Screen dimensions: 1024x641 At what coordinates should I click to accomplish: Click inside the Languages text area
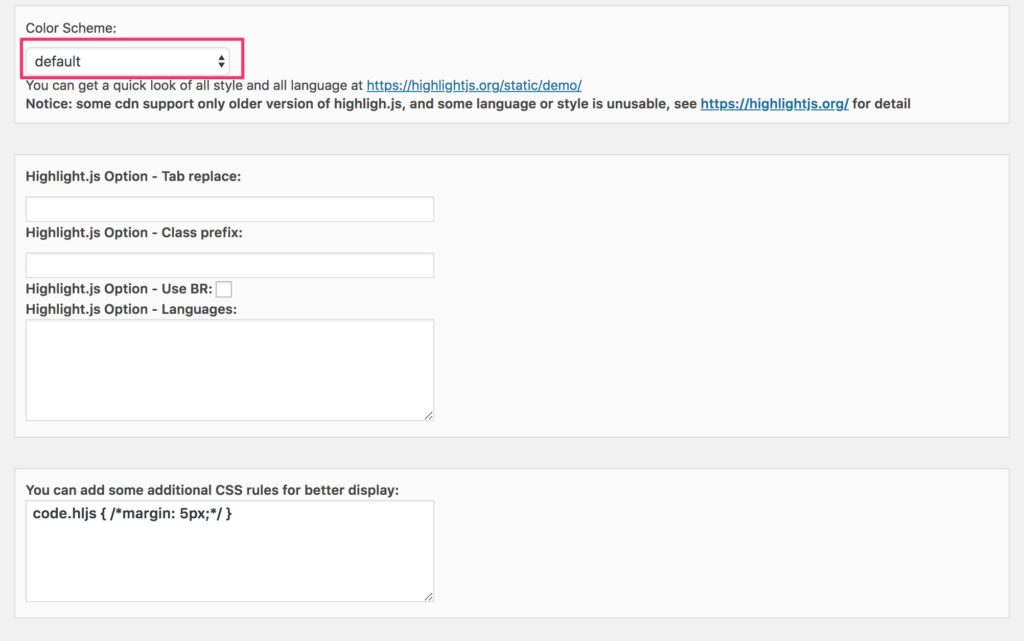[x=229, y=369]
